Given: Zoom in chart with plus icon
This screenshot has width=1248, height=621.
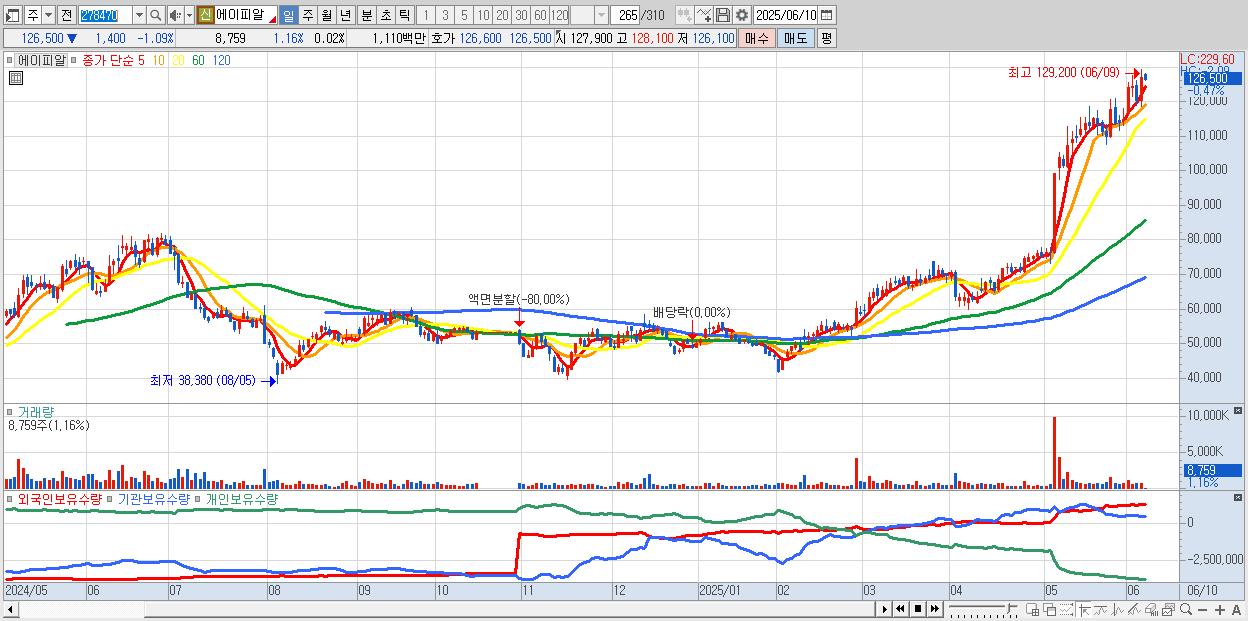Looking at the screenshot, I should pos(1219,609).
